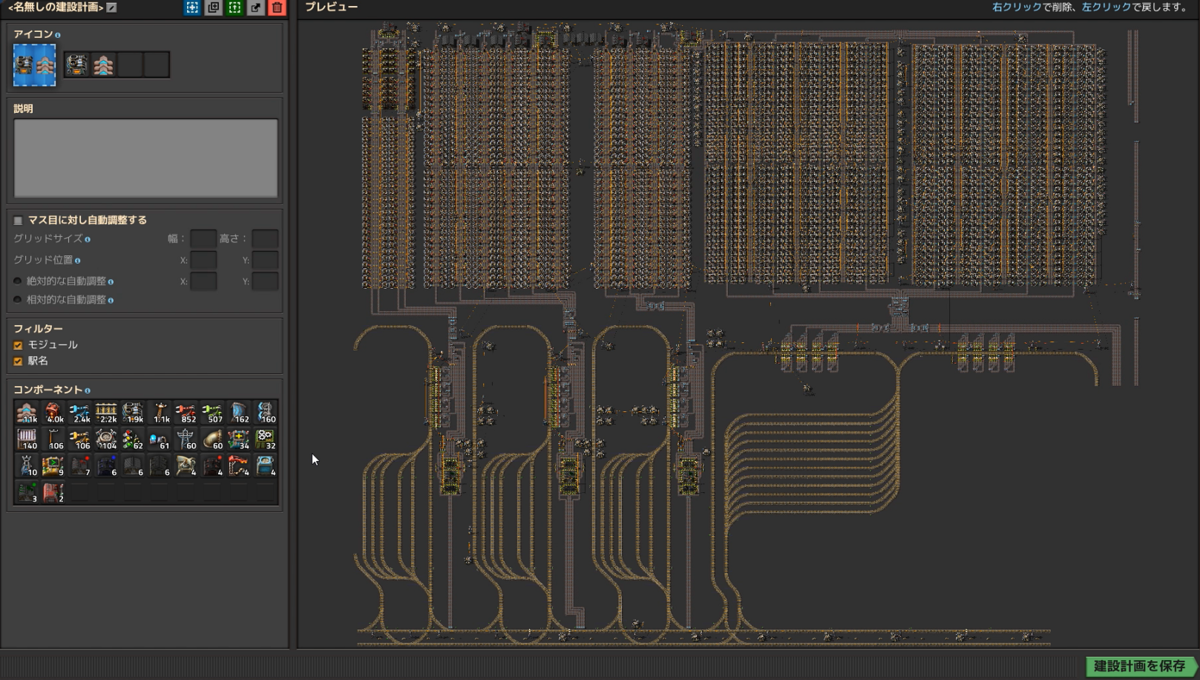1200x680 pixels.
Task: Click the red inserter component showing 852
Action: (186, 413)
